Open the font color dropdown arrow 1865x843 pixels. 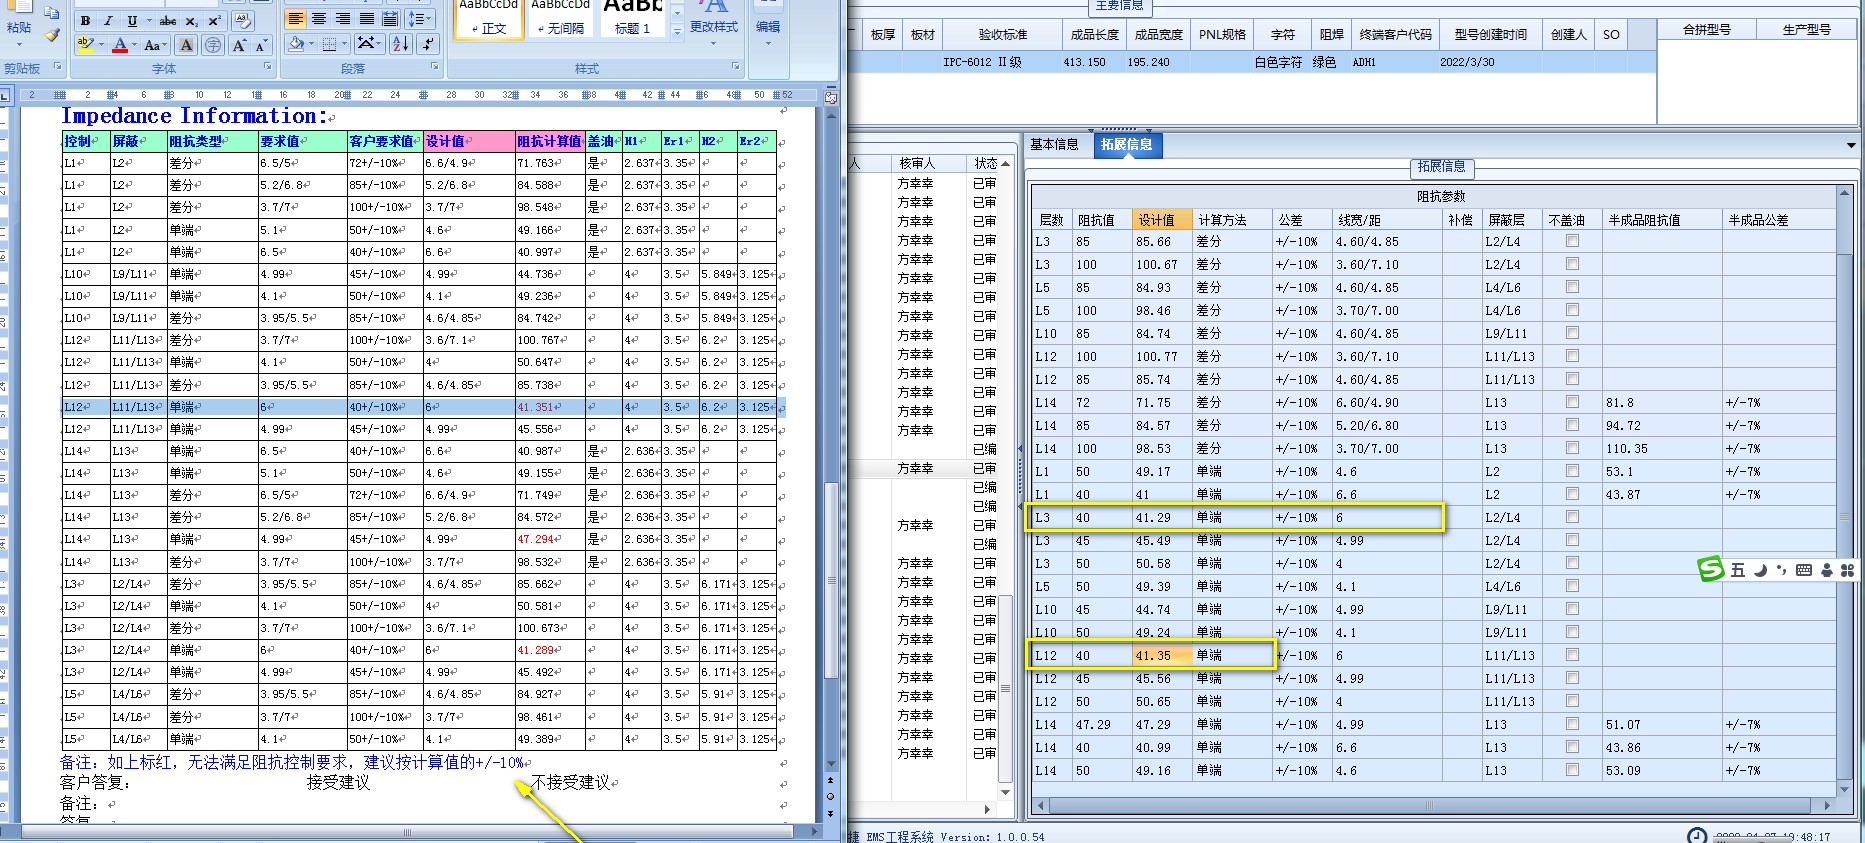(x=135, y=45)
